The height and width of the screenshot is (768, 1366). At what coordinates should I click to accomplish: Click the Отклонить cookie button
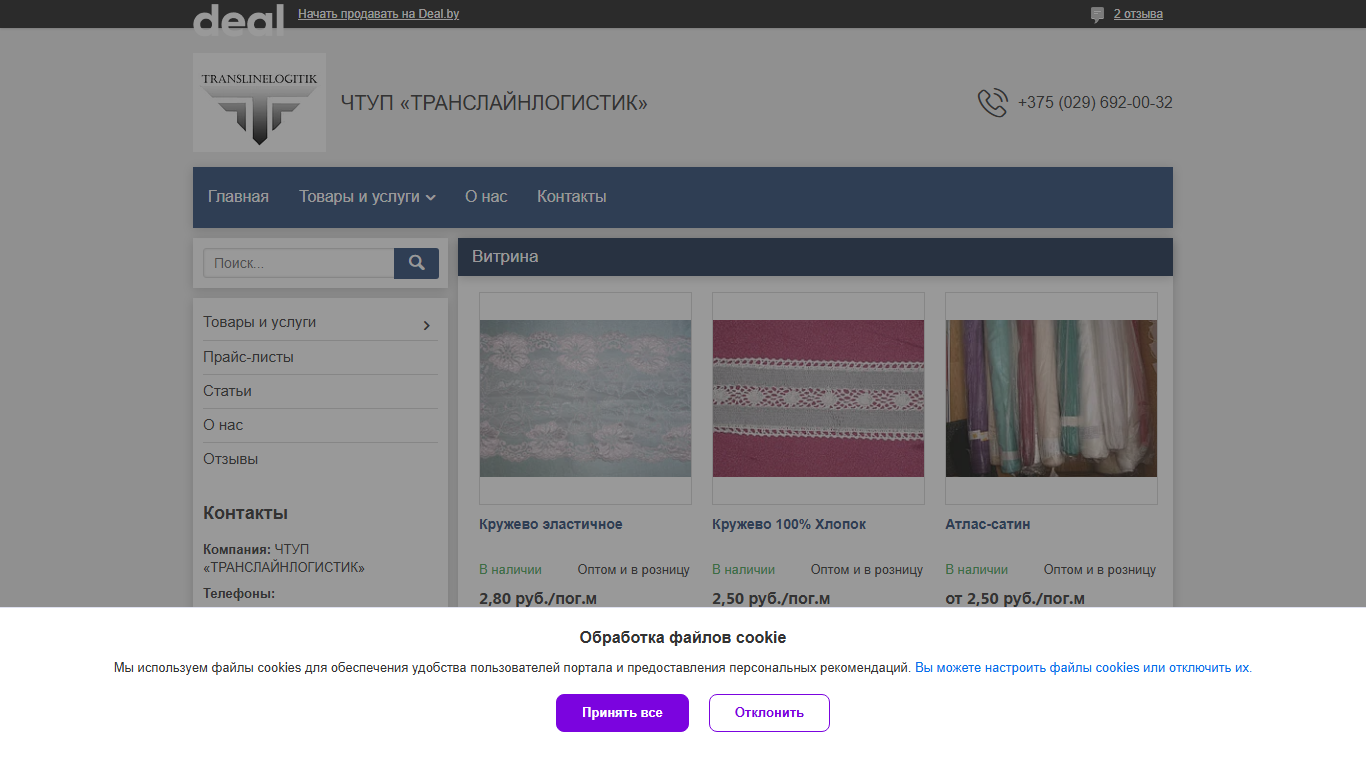point(769,713)
